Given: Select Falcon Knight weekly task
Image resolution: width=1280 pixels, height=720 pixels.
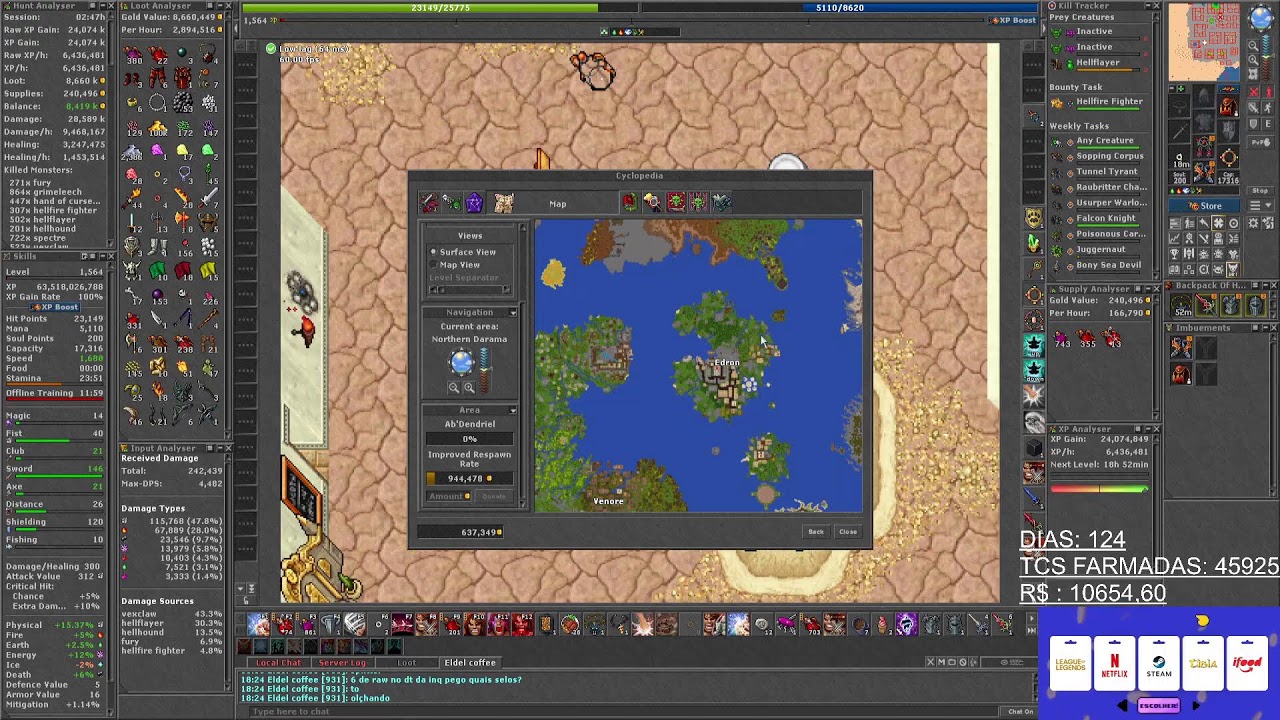Looking at the screenshot, I should pyautogui.click(x=1105, y=218).
